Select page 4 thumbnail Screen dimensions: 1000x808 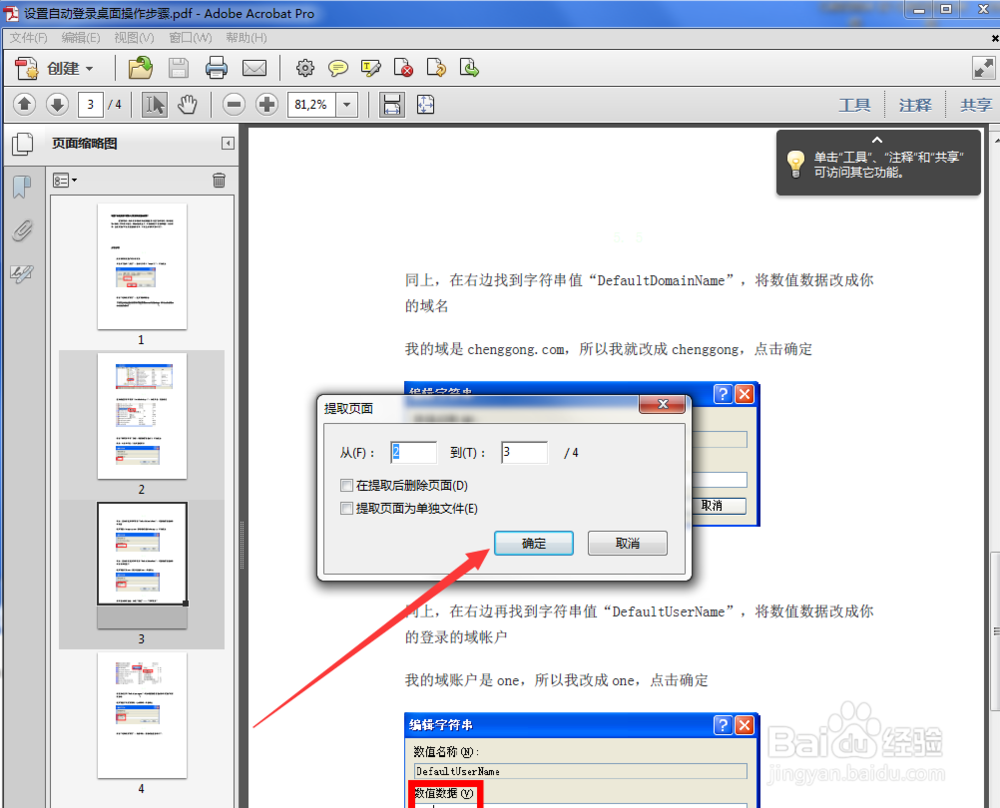point(142,715)
